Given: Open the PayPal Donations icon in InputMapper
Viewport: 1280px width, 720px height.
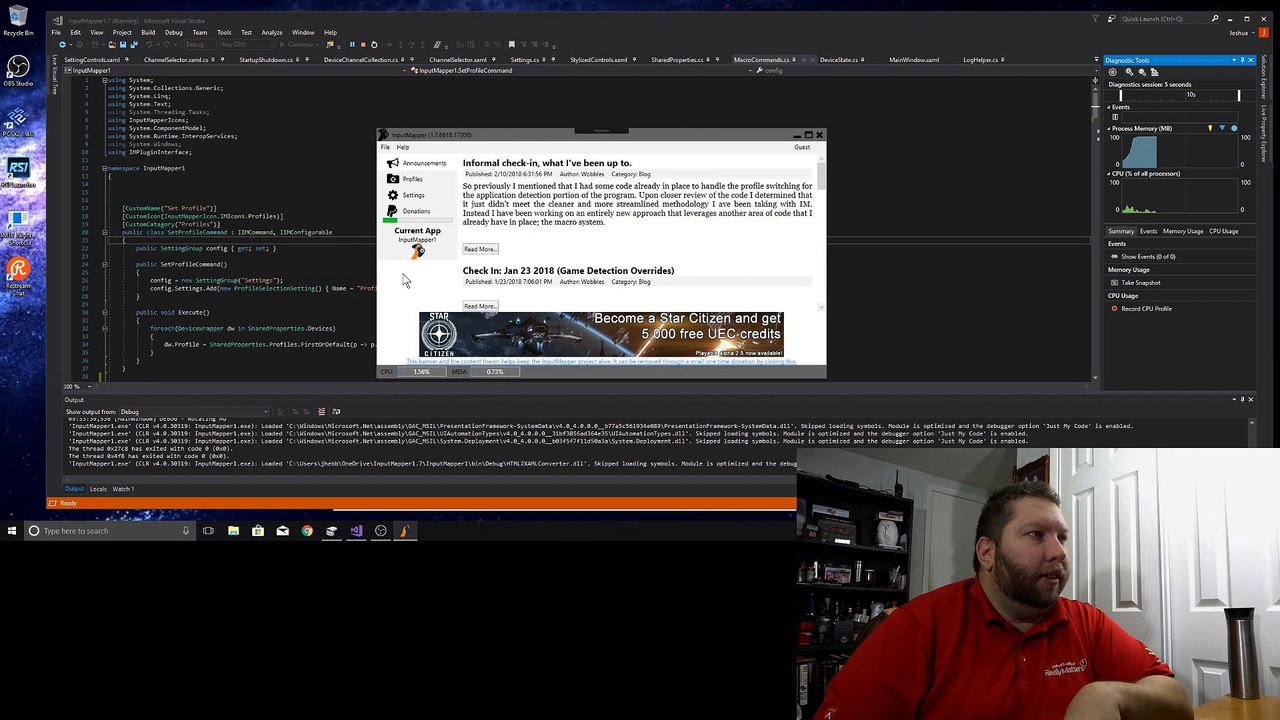Looking at the screenshot, I should tap(392, 211).
